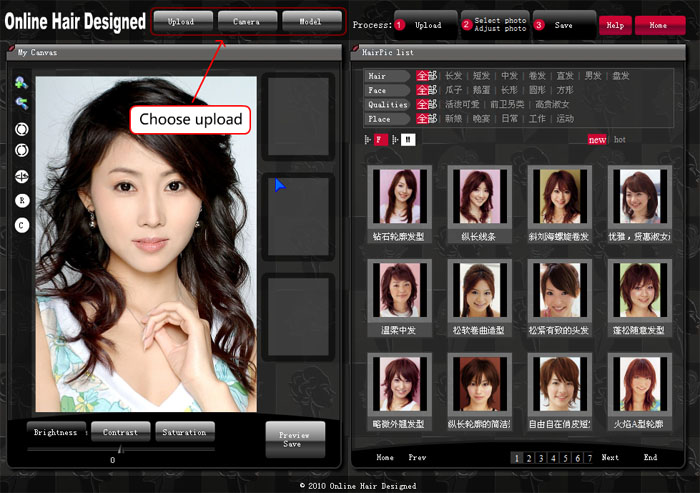Click the zoom-out magnifier with minus sign
This screenshot has width=700, height=493.
pyautogui.click(x=21, y=103)
